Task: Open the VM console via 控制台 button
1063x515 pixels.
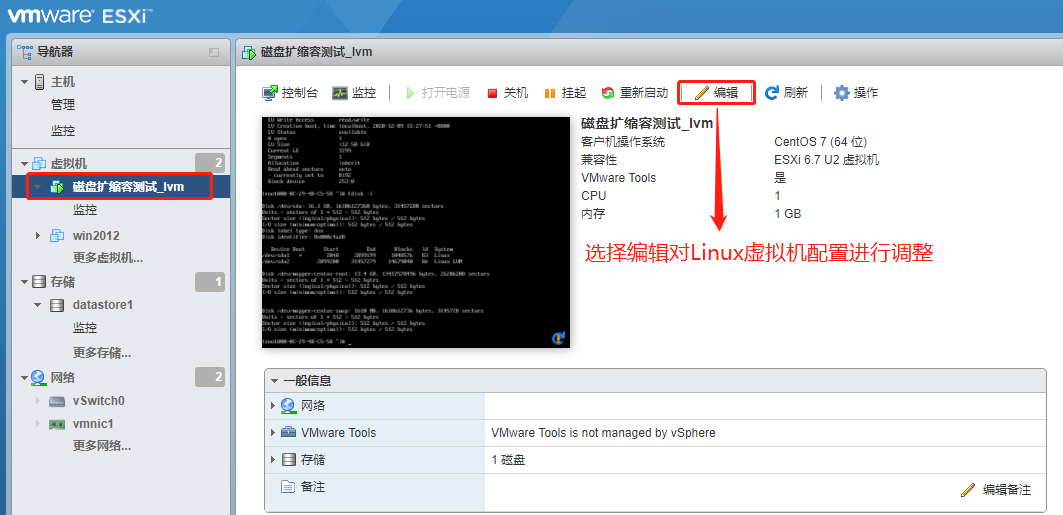Action: coord(289,93)
